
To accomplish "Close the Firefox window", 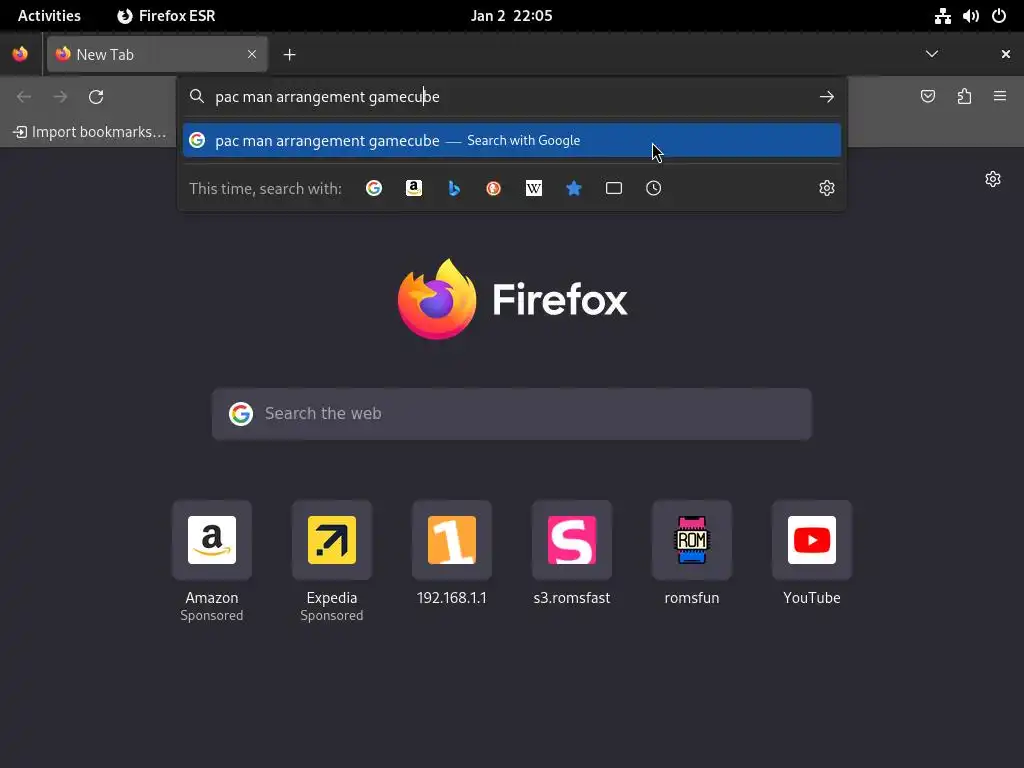I will pyautogui.click(x=1006, y=54).
